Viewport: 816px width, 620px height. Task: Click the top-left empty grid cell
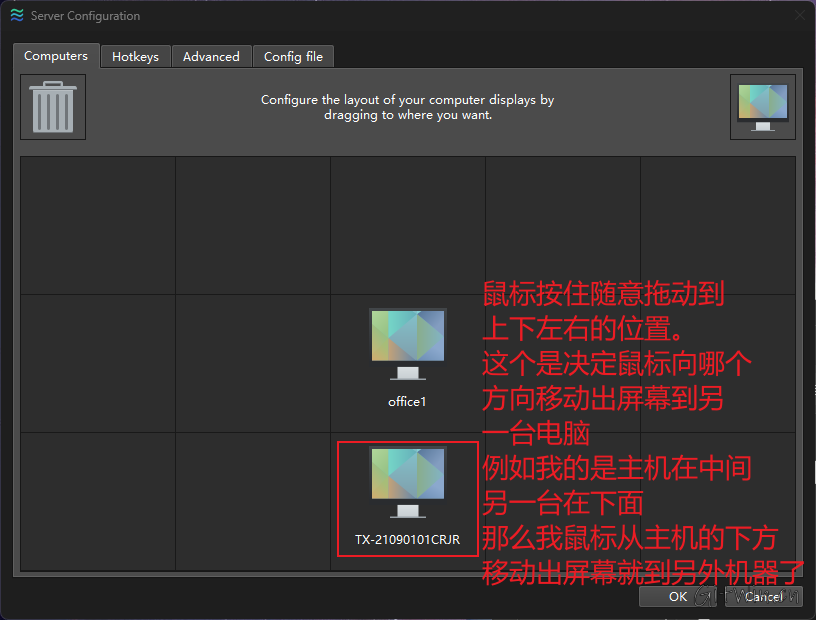tap(98, 225)
